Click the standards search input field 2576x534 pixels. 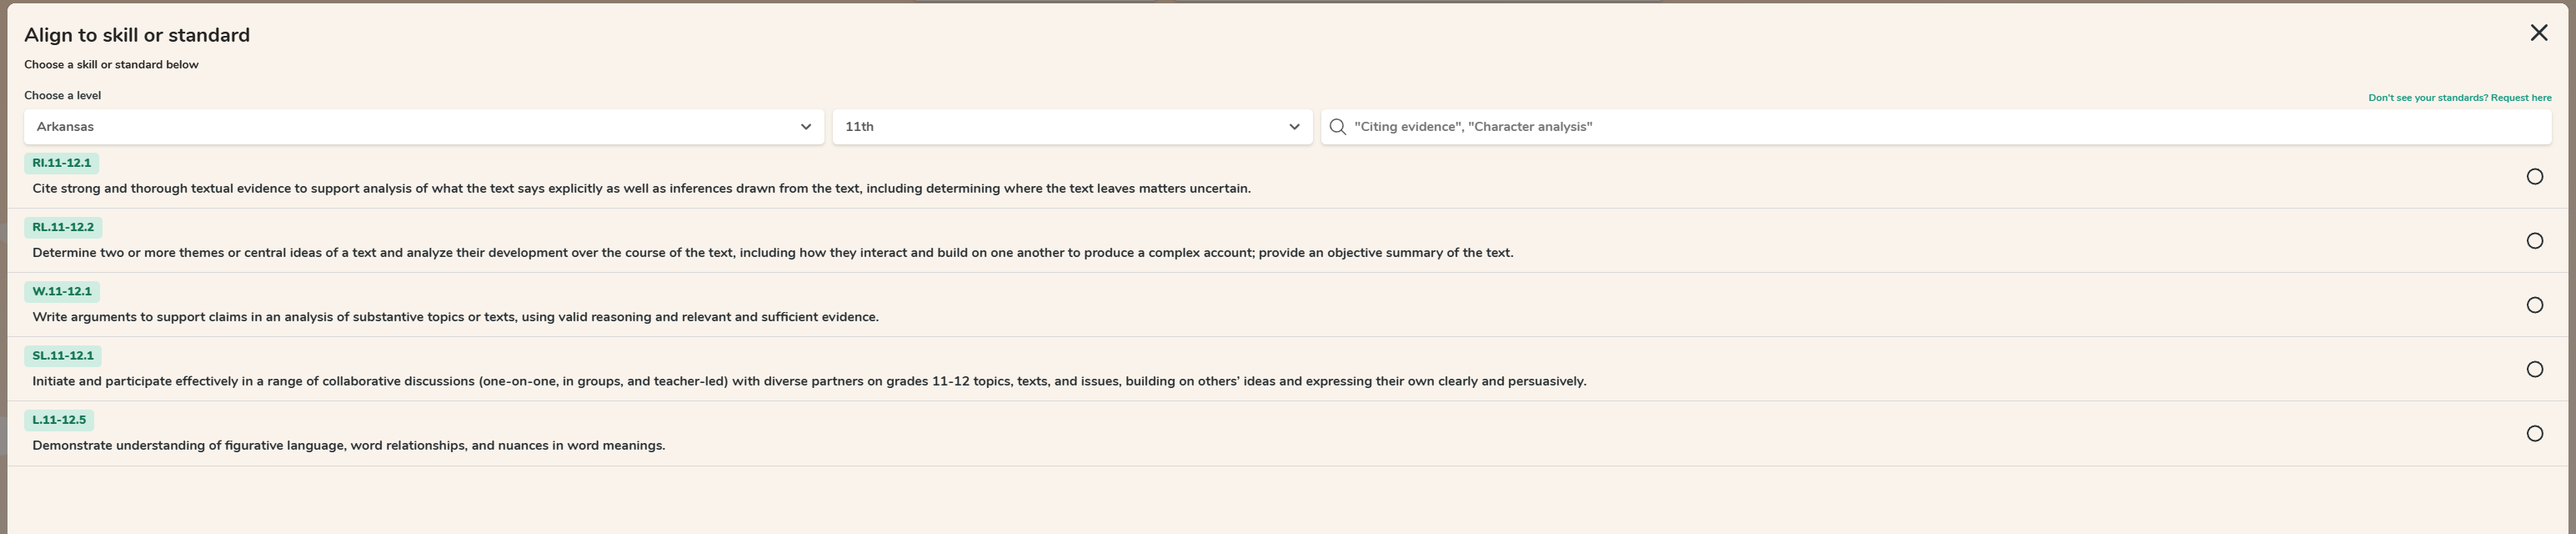click(1936, 127)
